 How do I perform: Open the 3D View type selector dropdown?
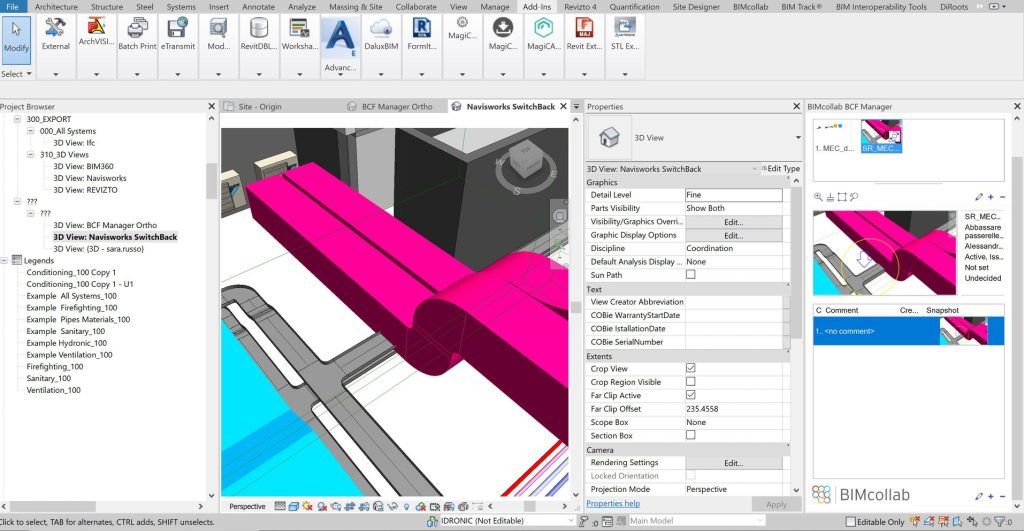click(797, 137)
